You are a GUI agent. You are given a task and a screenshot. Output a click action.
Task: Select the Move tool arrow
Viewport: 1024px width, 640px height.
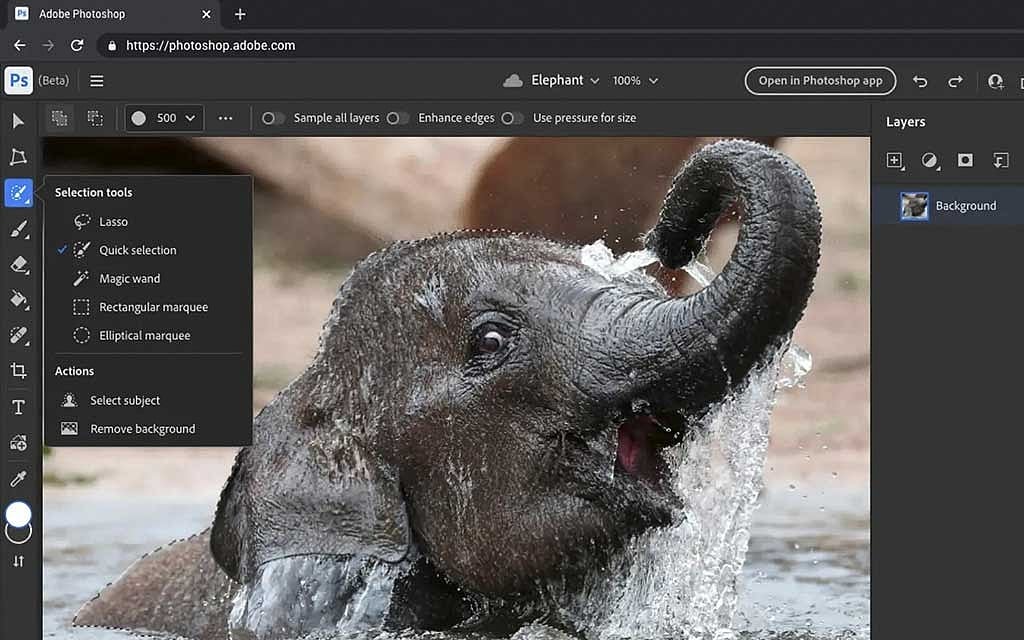(x=18, y=121)
